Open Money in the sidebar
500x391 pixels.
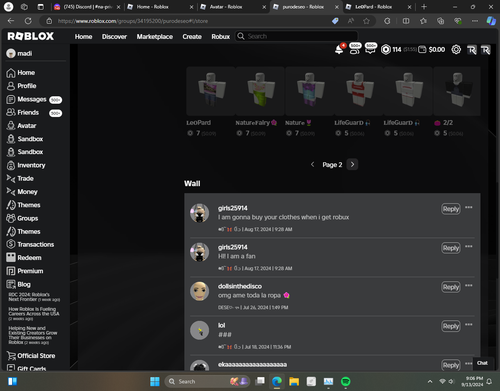(x=22, y=192)
